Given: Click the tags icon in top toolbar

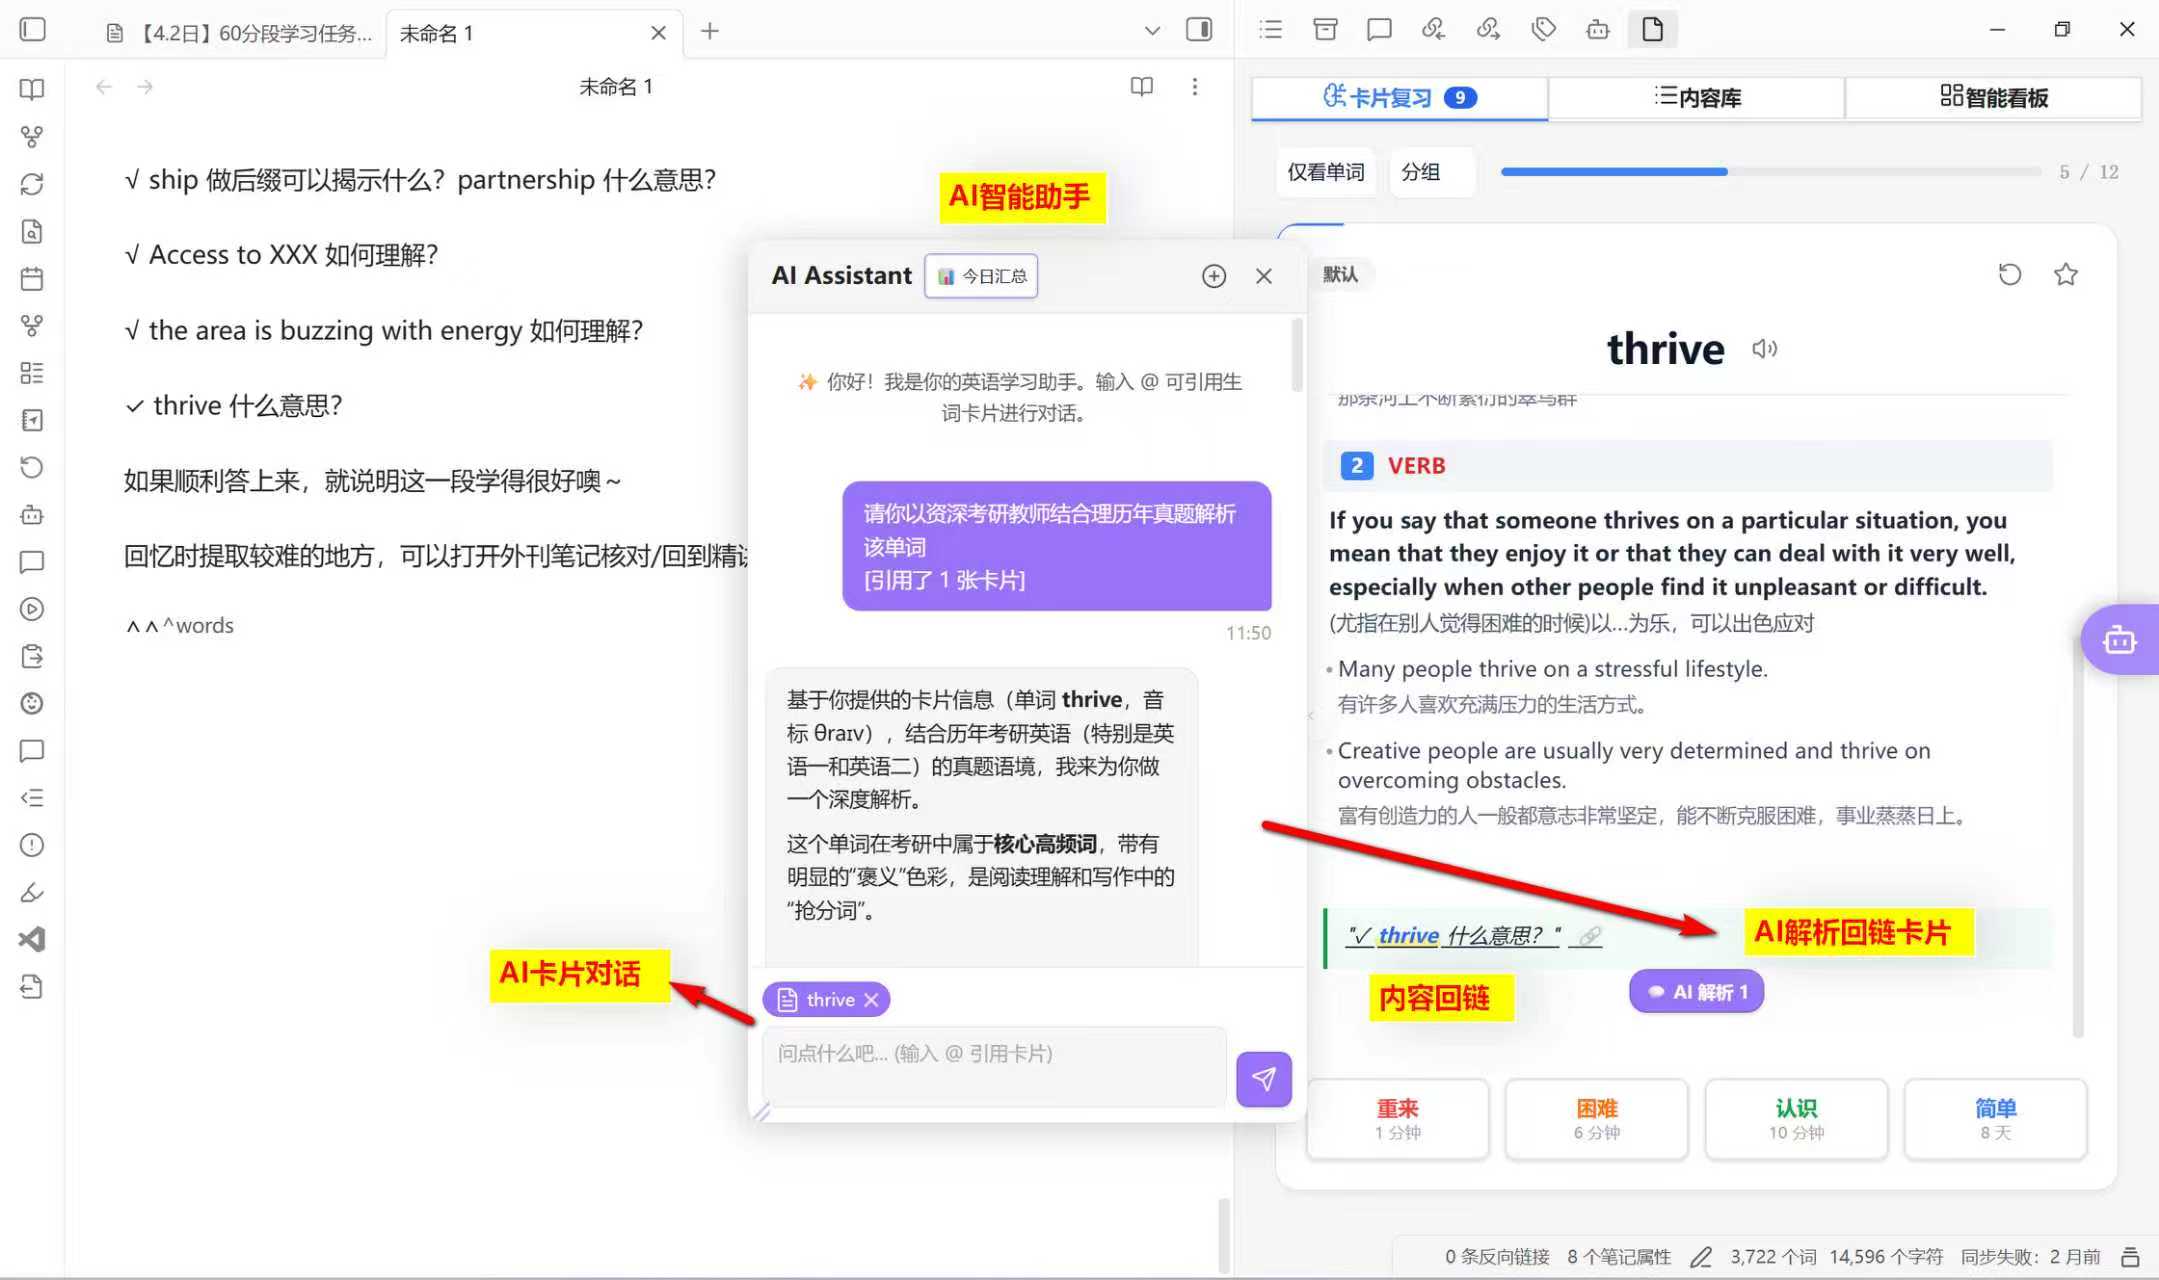Looking at the screenshot, I should click(1543, 30).
